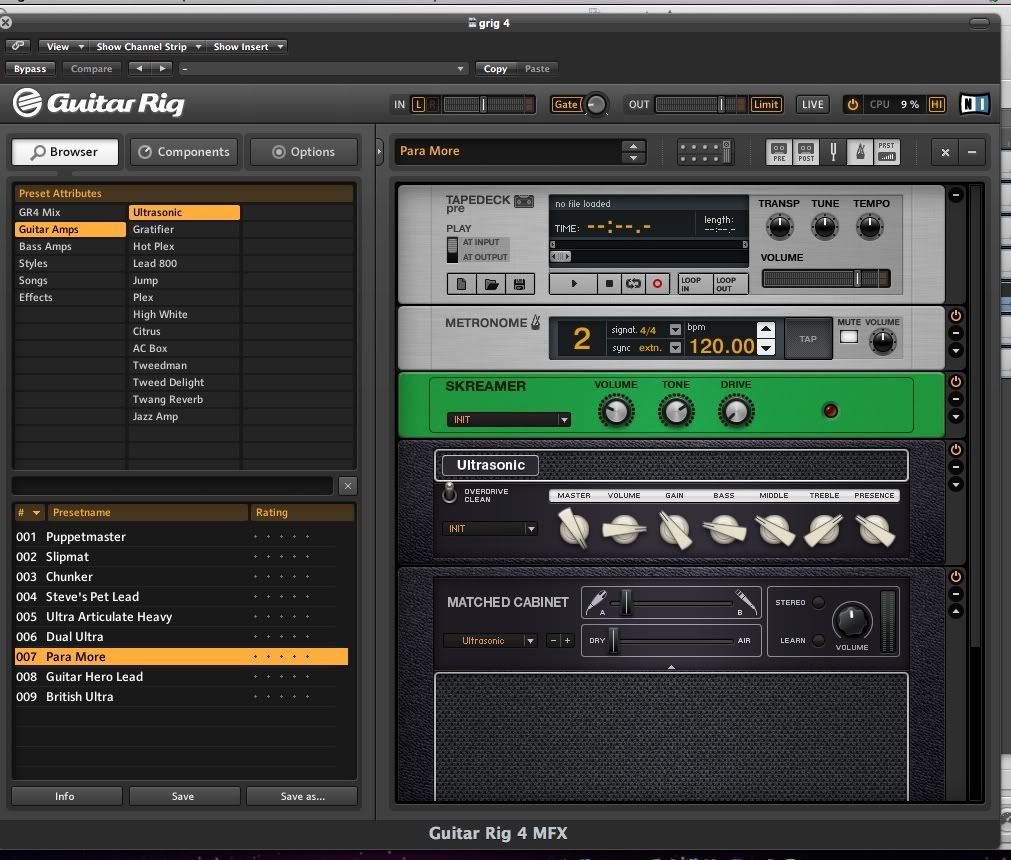Open the Matched Cabinet Ultrasonic dropdown

[x=490, y=640]
